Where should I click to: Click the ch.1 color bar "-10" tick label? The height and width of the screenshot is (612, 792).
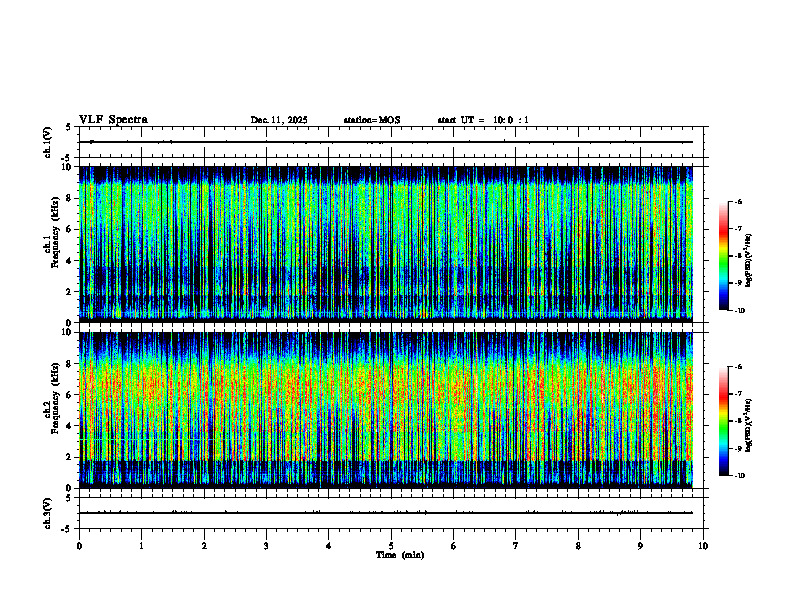click(739, 310)
